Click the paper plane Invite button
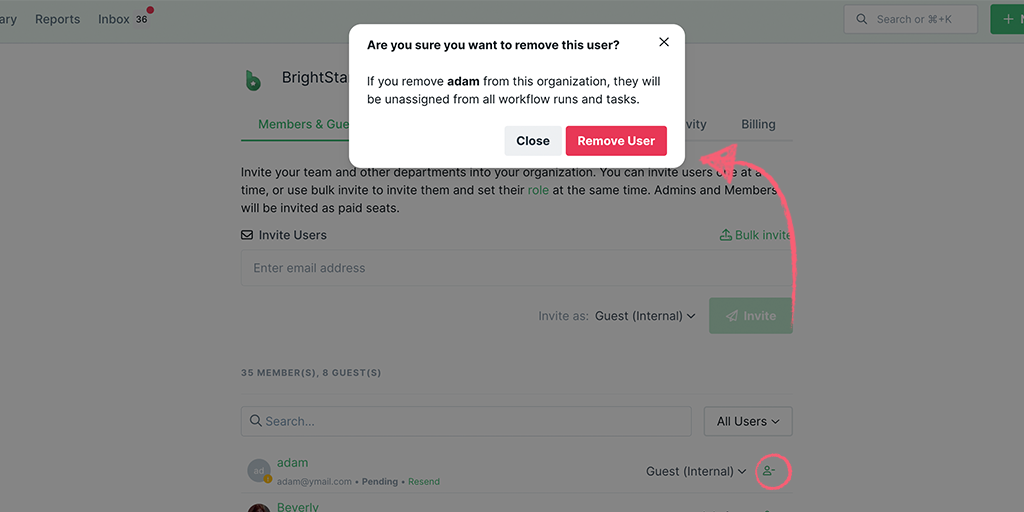Image resolution: width=1024 pixels, height=512 pixels. tap(750, 316)
